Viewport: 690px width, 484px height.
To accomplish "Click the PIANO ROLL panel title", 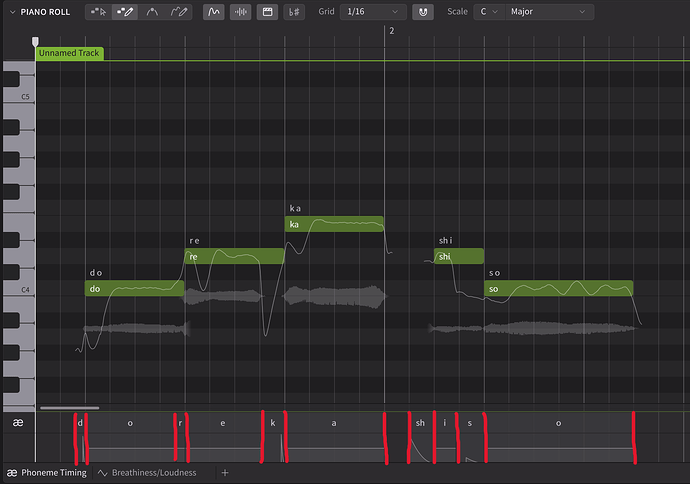I will click(x=45, y=12).
